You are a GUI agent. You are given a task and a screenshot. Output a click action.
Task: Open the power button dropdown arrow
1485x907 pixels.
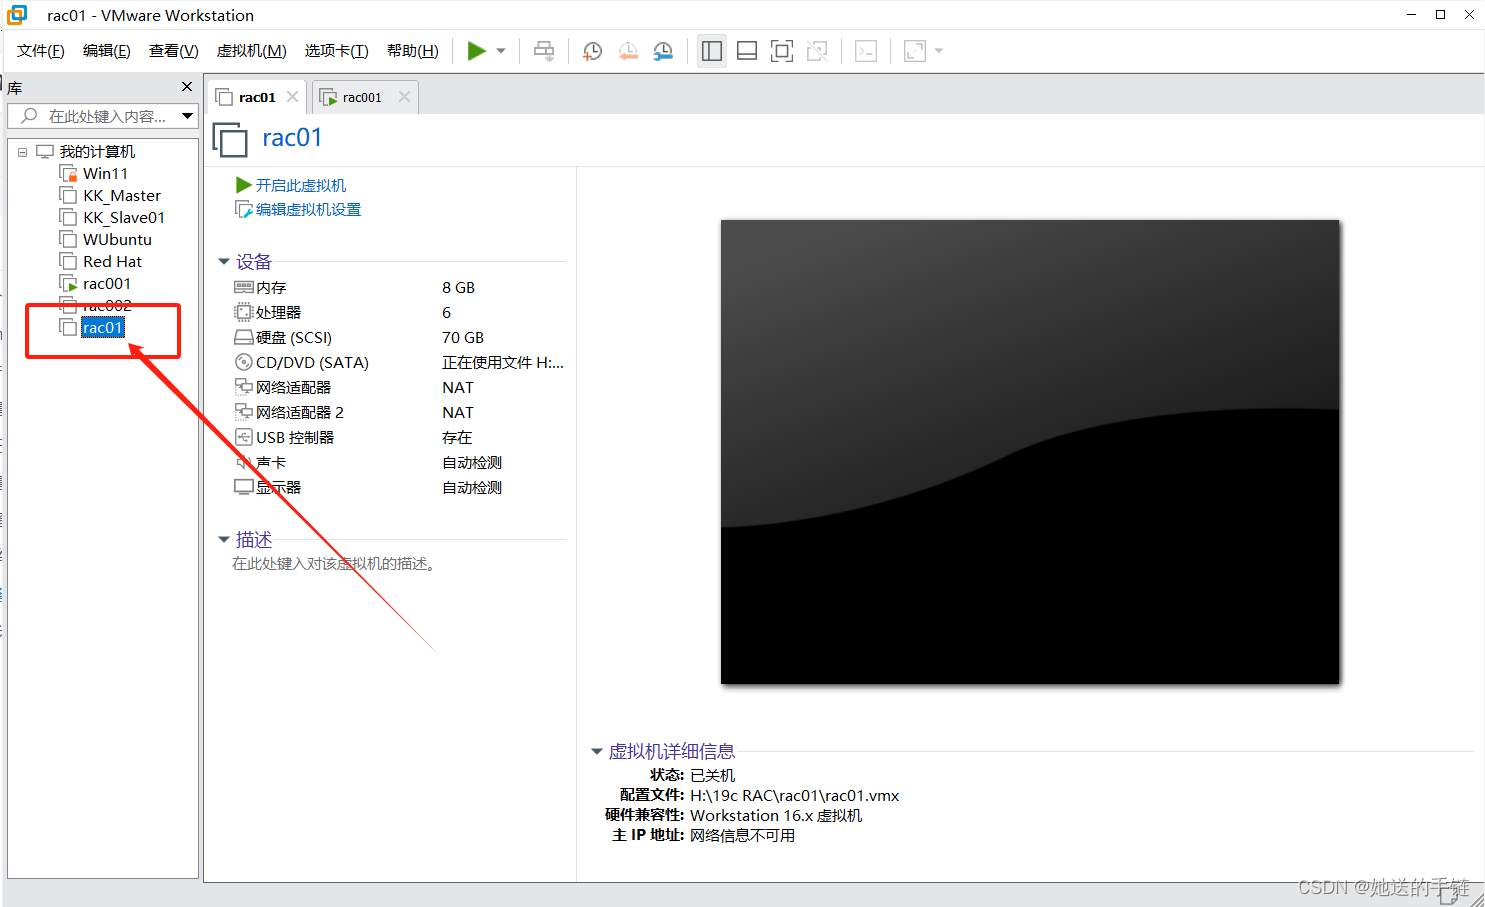tap(499, 51)
